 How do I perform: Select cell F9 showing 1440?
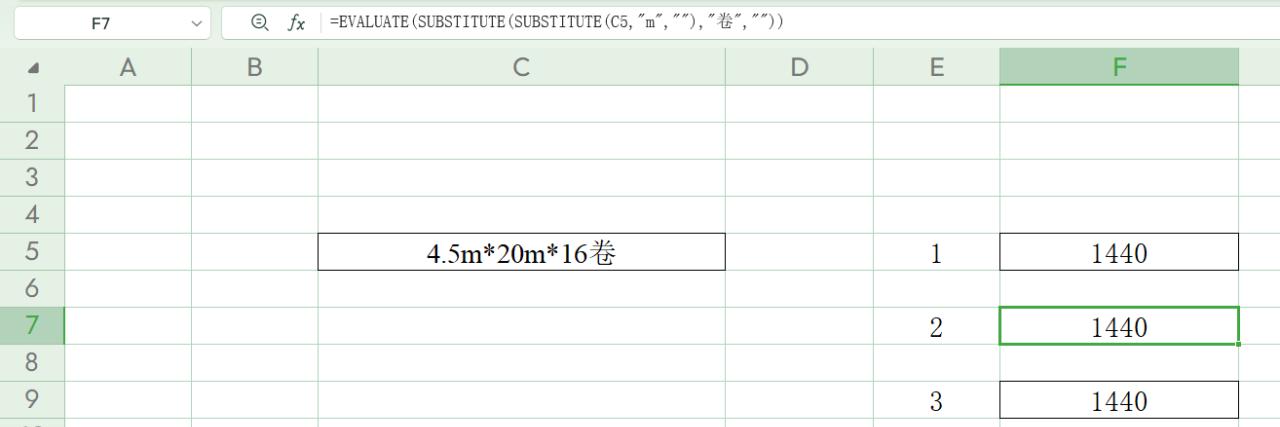click(1118, 401)
